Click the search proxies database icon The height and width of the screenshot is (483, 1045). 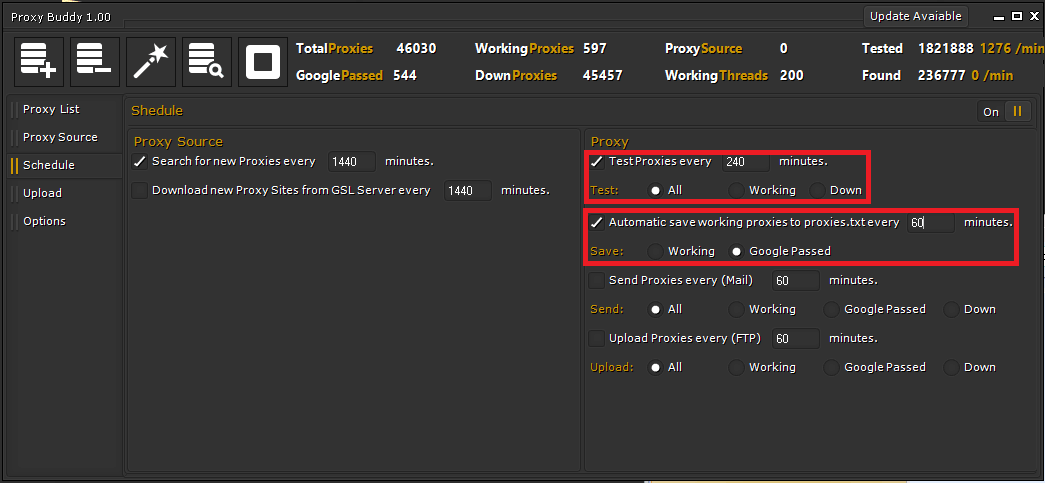(x=207, y=62)
